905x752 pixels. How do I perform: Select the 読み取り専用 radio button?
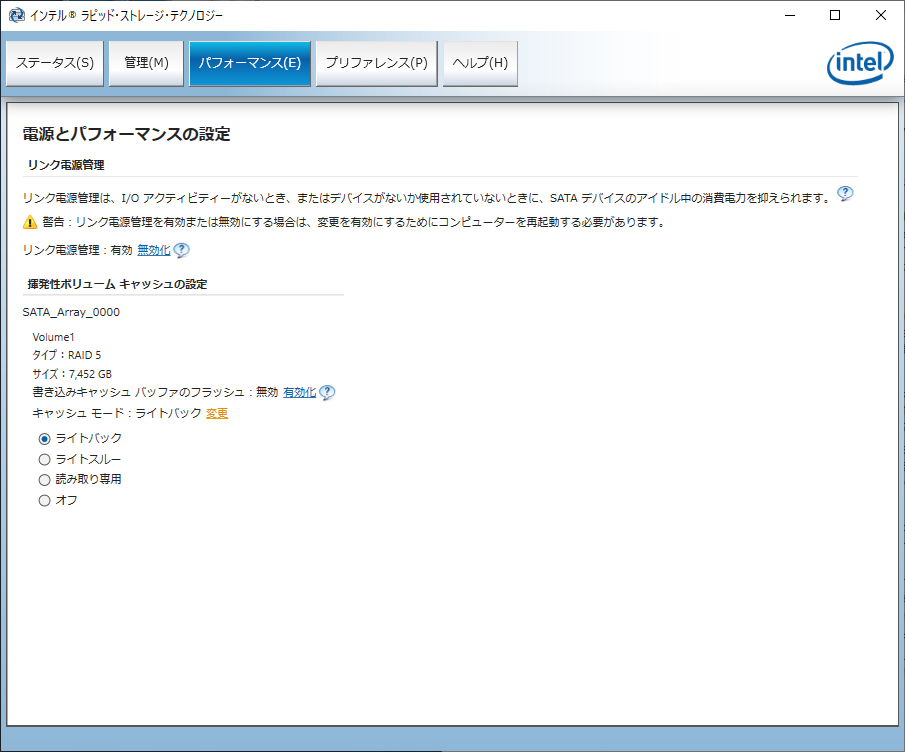[x=44, y=480]
